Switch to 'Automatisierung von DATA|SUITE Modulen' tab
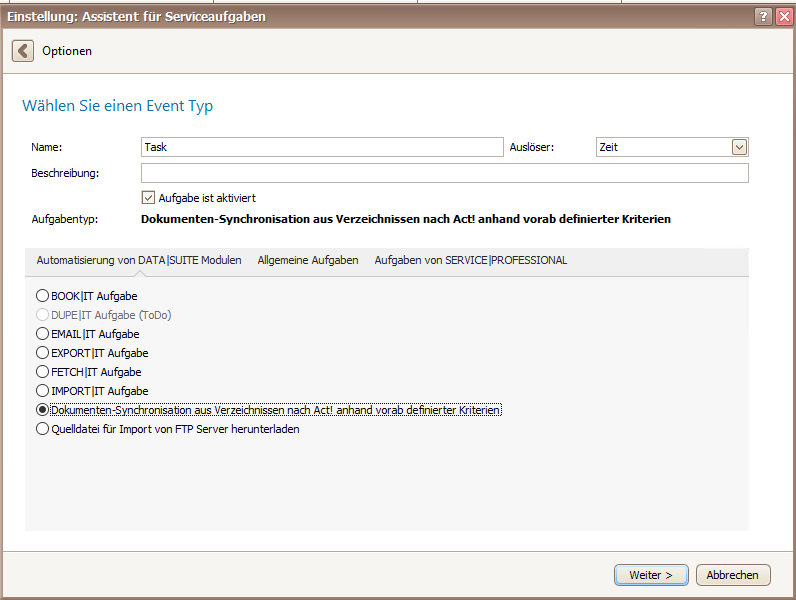Screen dimensions: 796x600 pyautogui.click(x=139, y=260)
